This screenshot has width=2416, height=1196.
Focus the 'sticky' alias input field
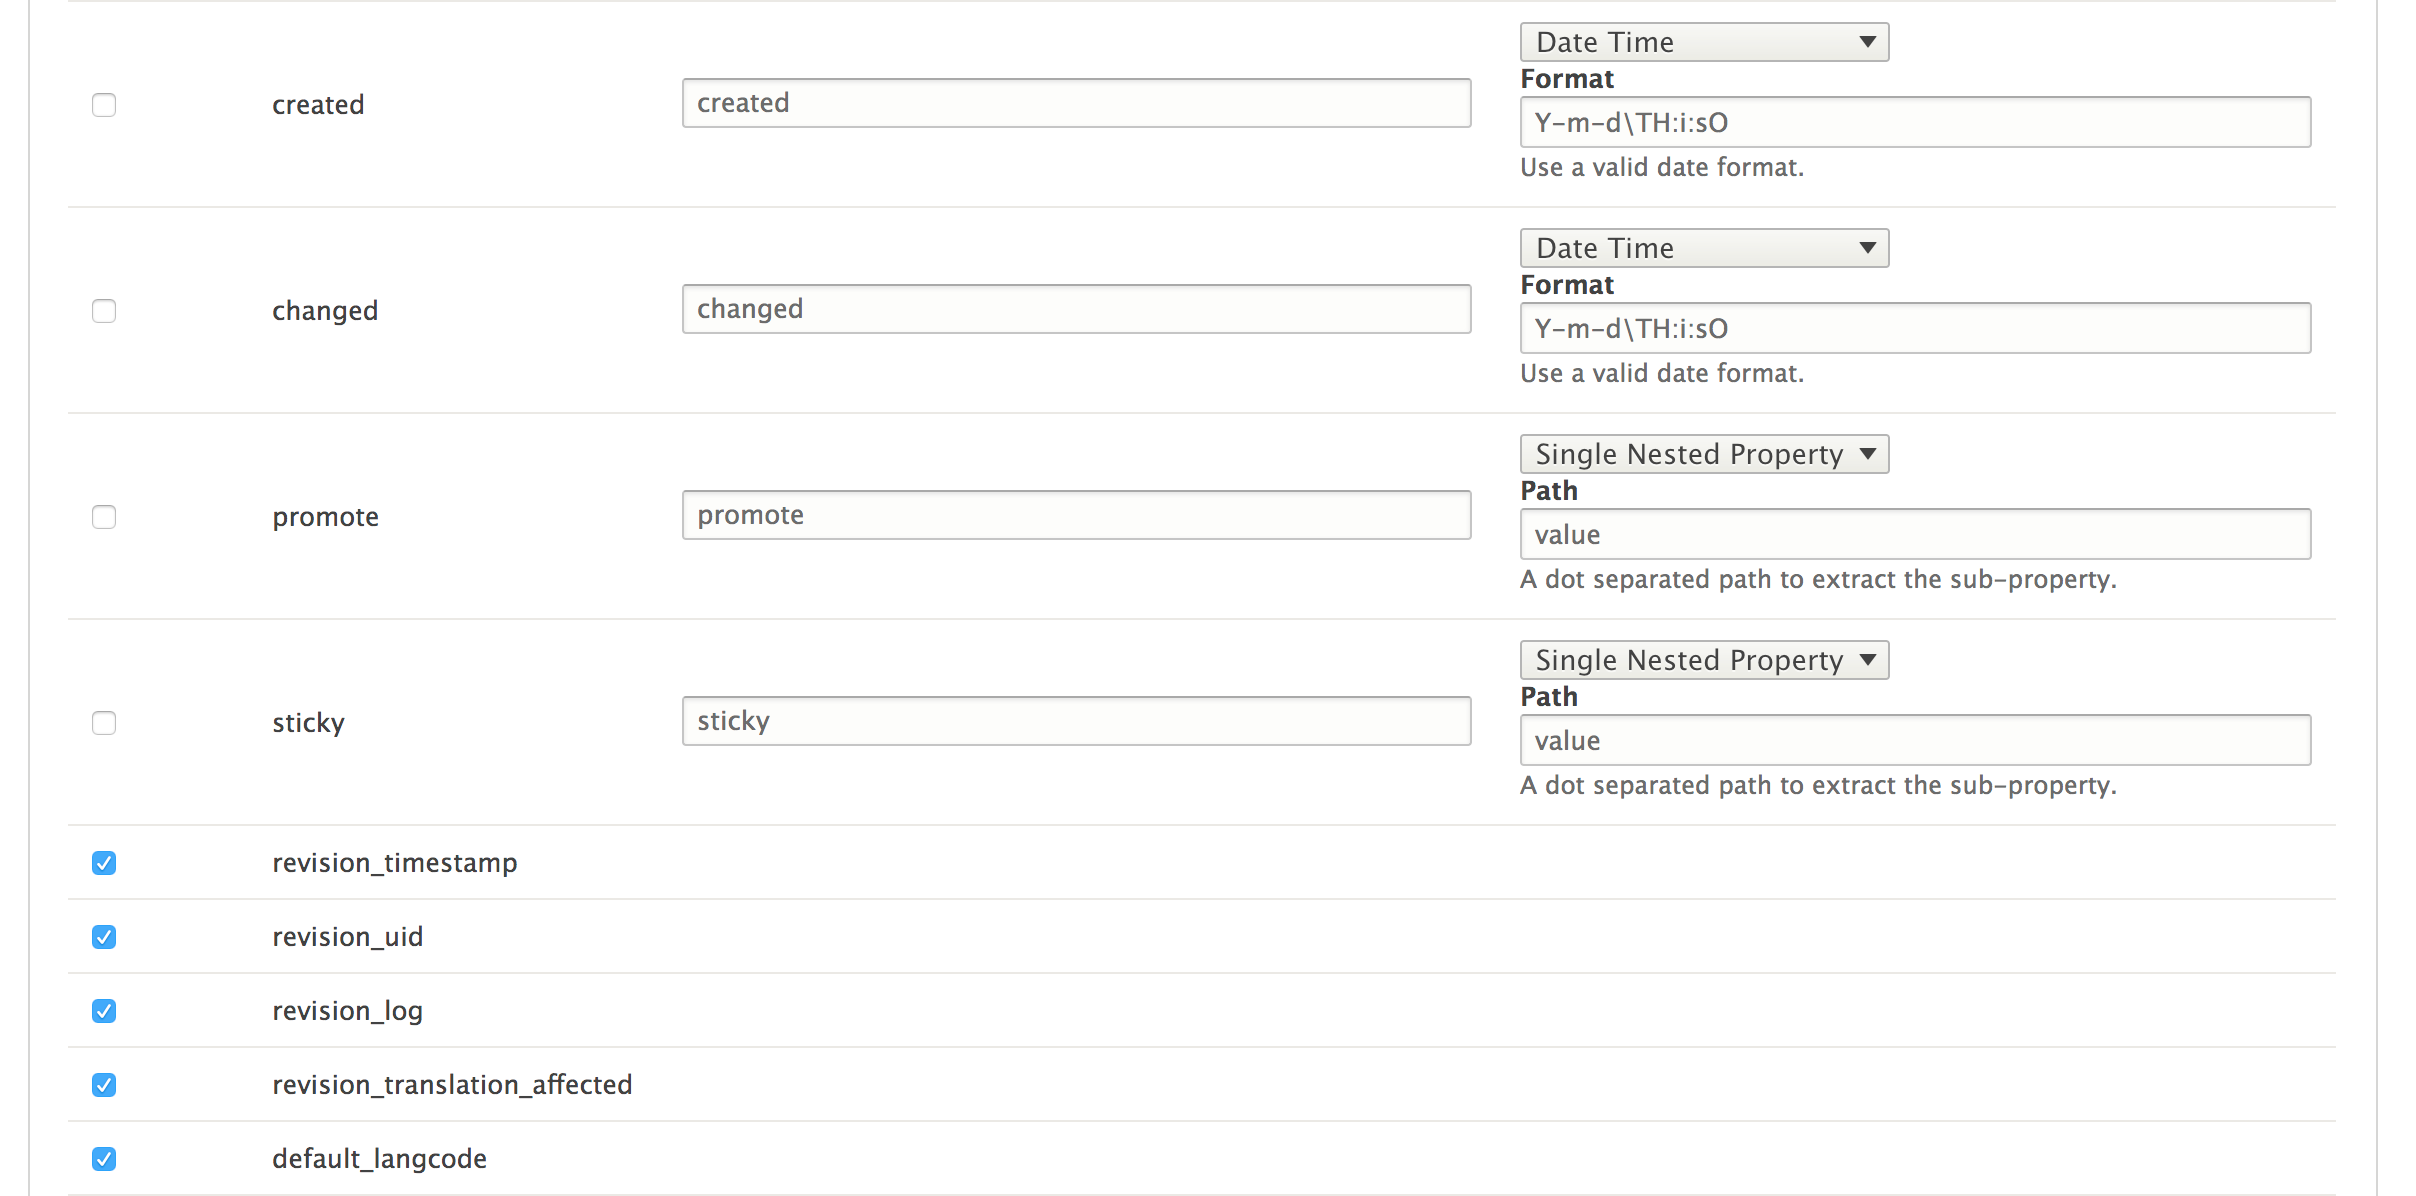1076,721
